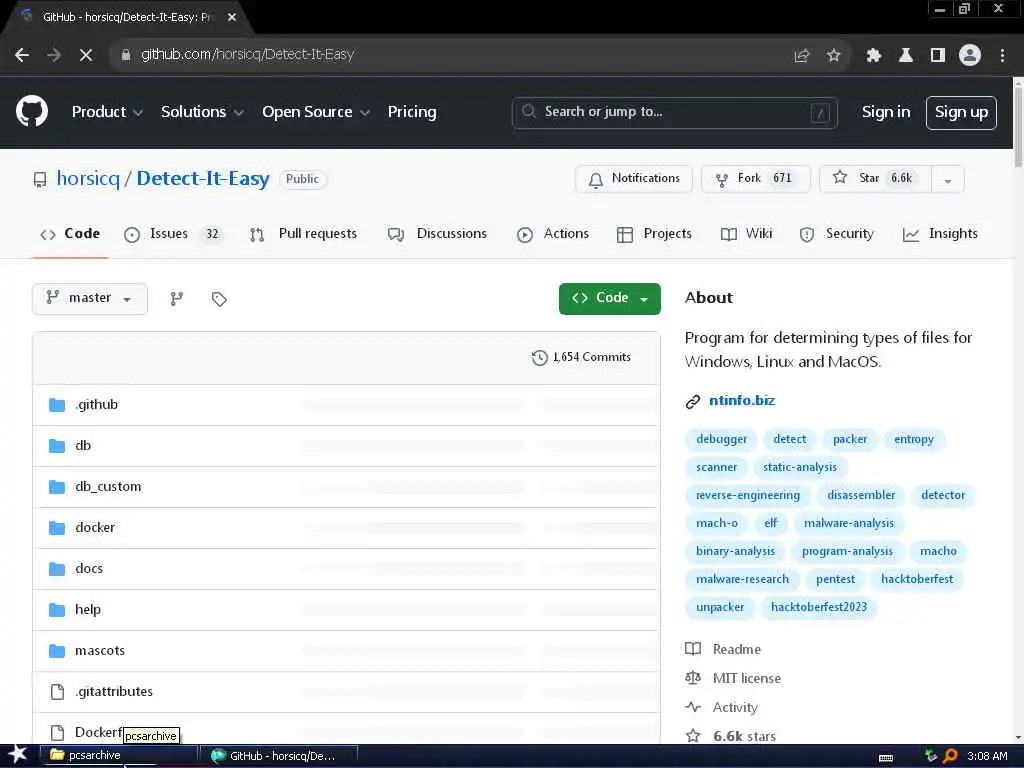Viewport: 1024px width, 768px height.
Task: Open Chrome profile avatar icon
Action: click(x=970, y=55)
